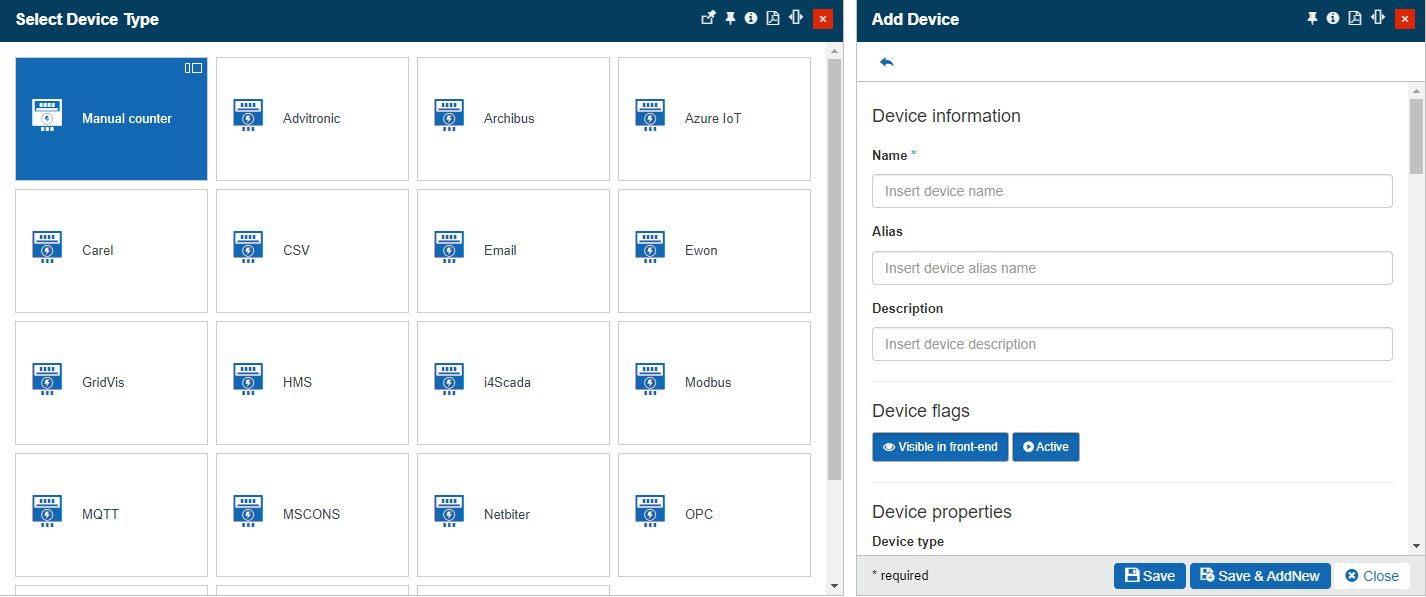Image resolution: width=1426 pixels, height=597 pixels.
Task: Select the Modbus device type tile
Action: pyautogui.click(x=714, y=382)
